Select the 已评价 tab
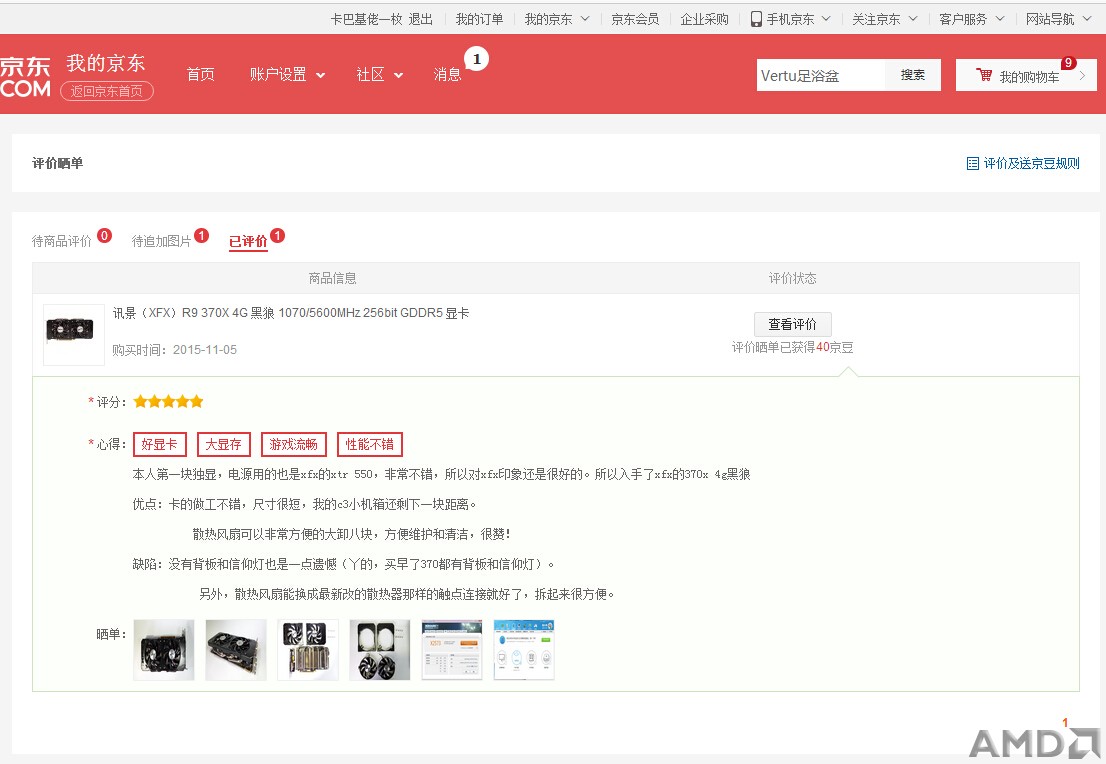1106x764 pixels. 248,241
